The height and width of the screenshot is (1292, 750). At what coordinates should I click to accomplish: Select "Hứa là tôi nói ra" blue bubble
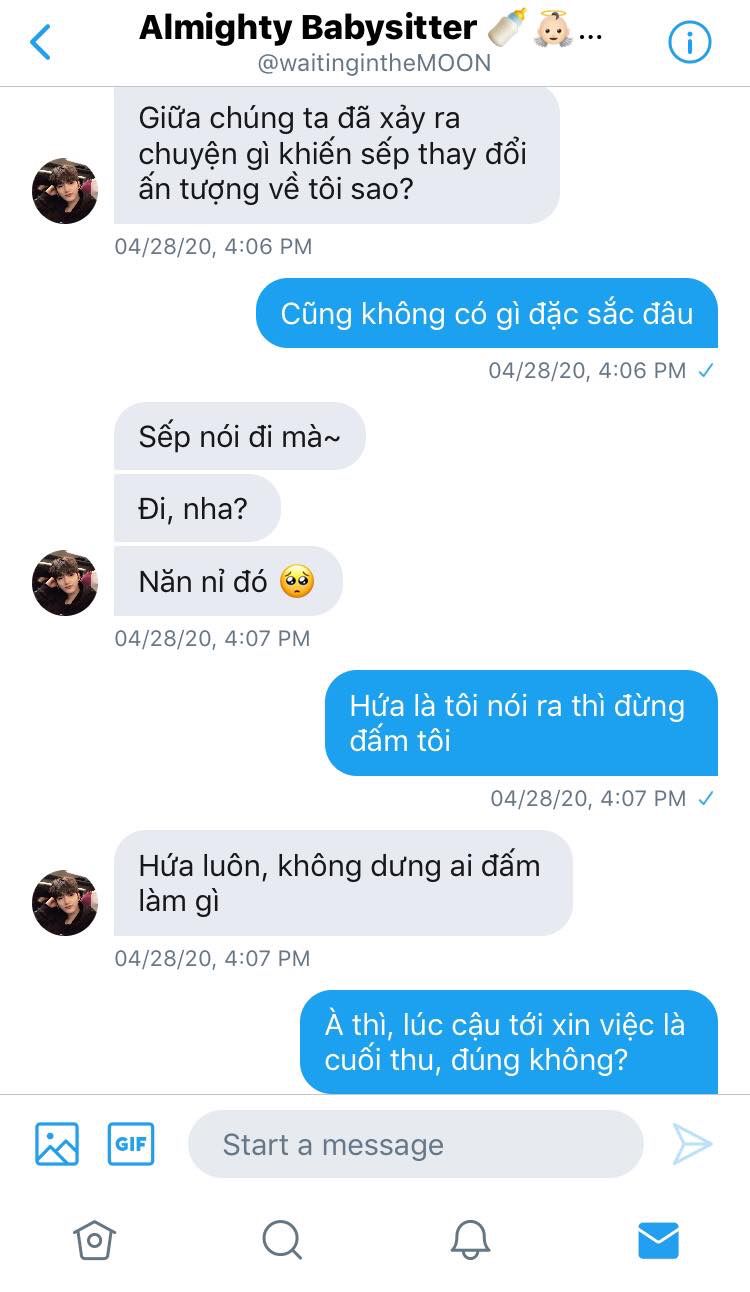pos(521,723)
